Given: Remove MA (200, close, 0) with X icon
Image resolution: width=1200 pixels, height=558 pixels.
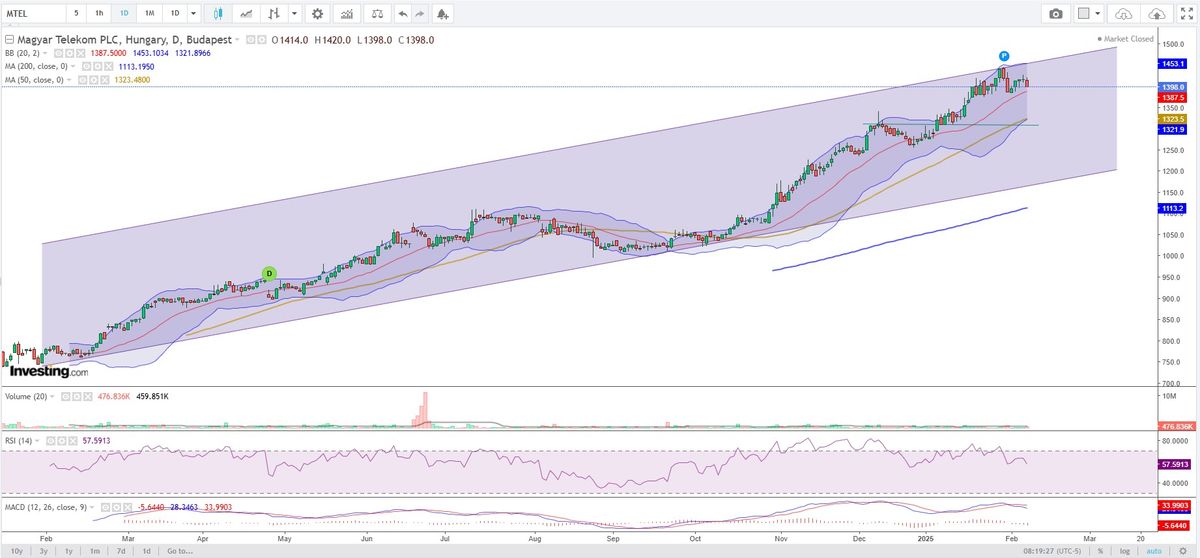Looking at the screenshot, I should (x=108, y=67).
